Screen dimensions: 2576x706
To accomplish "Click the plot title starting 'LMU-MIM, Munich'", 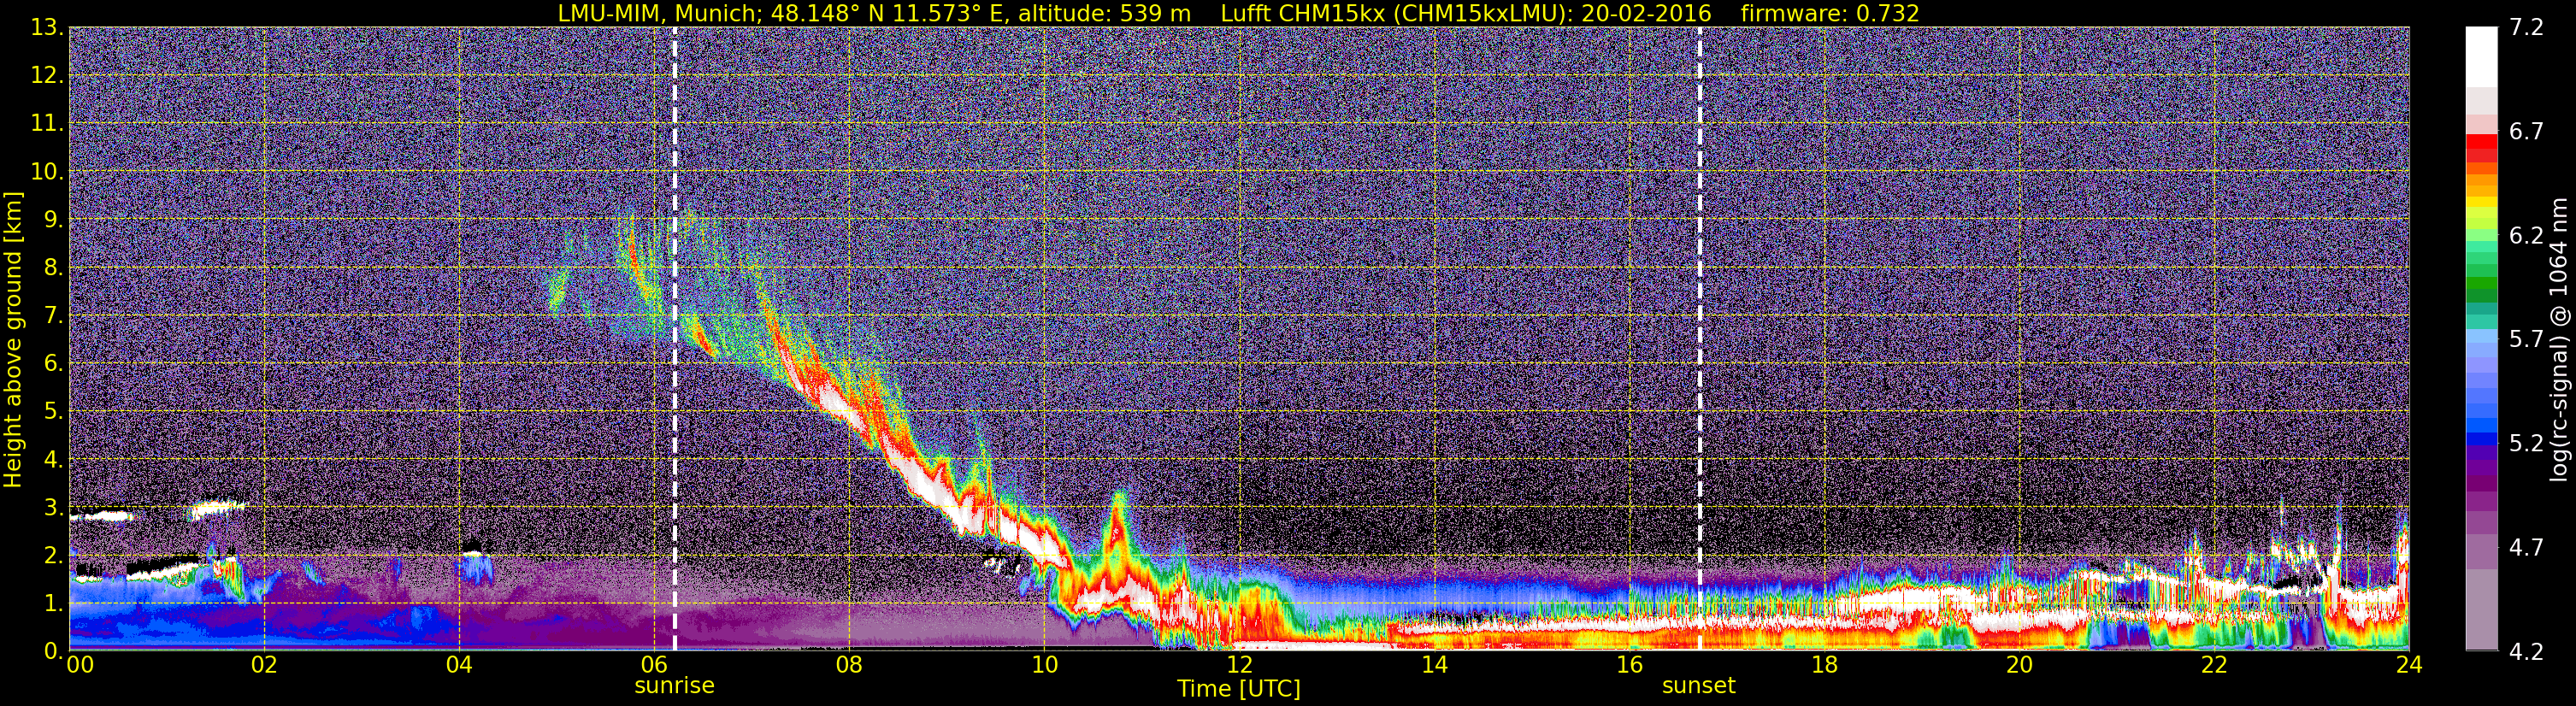I will pos(1238,13).
